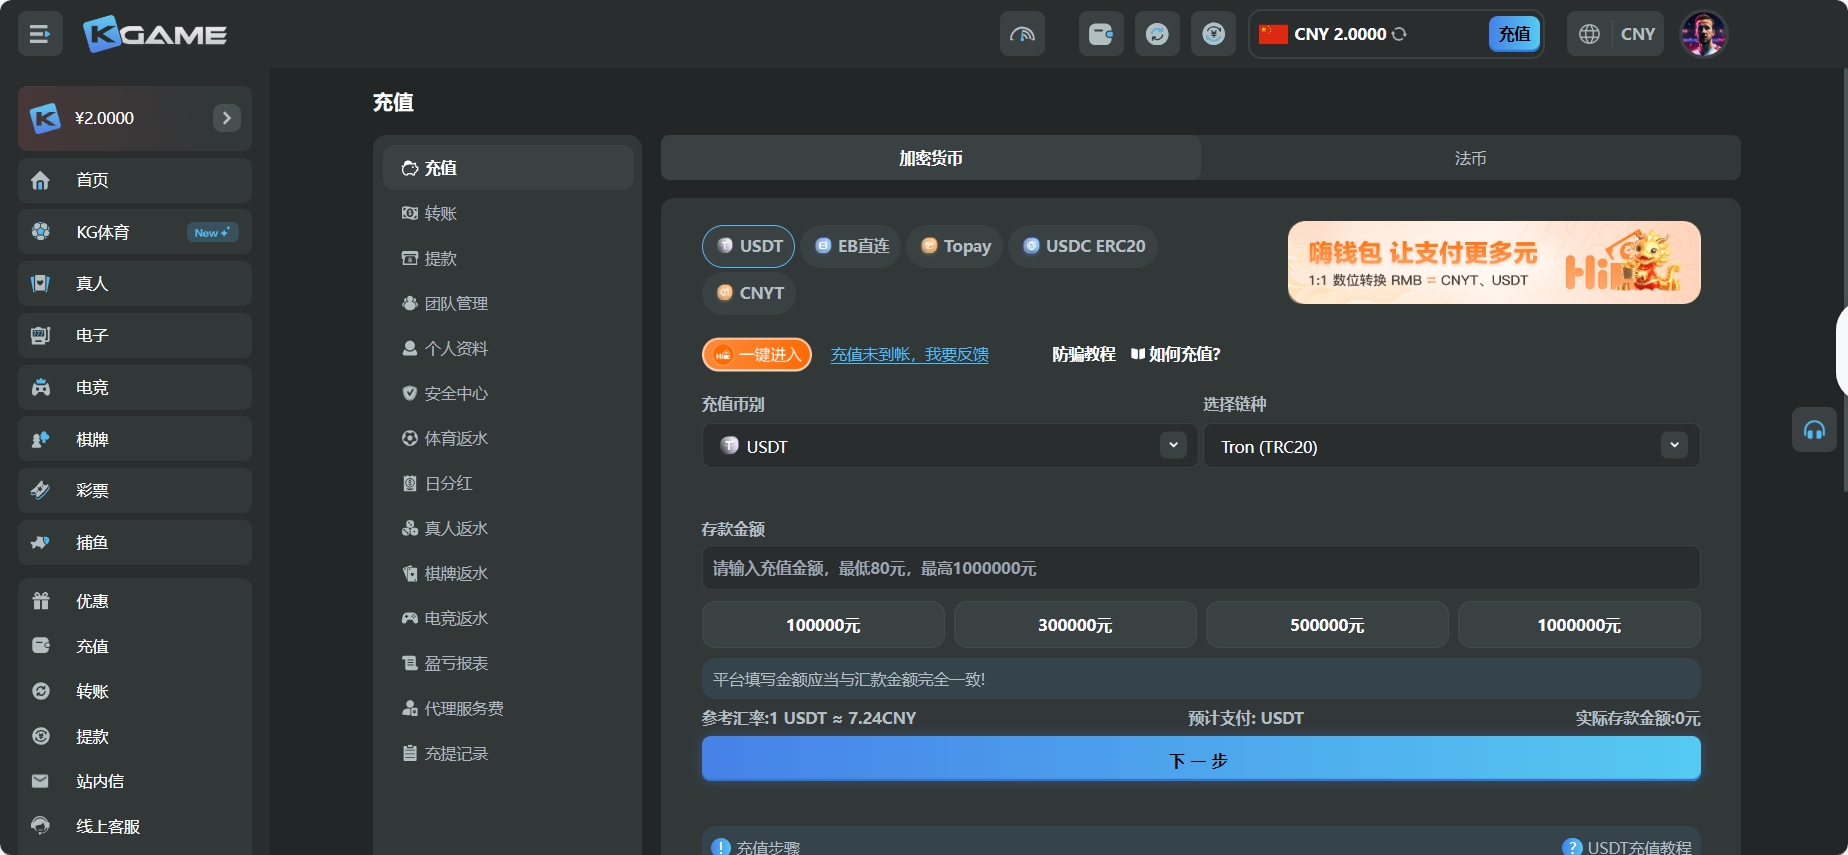This screenshot has height=855, width=1848.
Task: Click the KGAME logo
Action: coord(155,35)
